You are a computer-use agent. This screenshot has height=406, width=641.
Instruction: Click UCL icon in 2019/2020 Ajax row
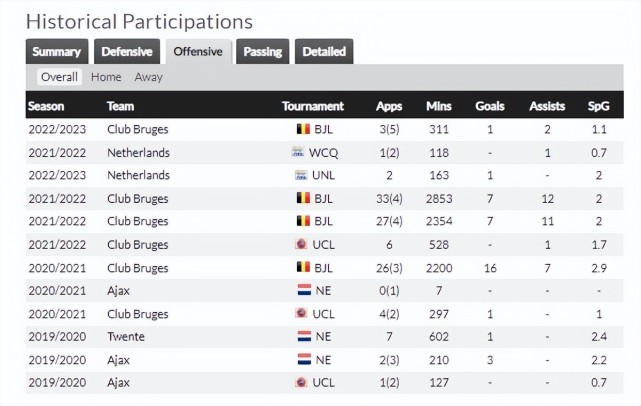[x=300, y=382]
